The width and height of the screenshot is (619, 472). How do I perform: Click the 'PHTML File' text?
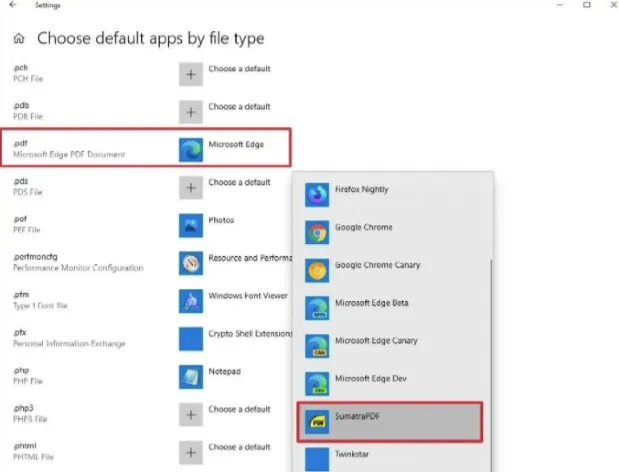point(33,457)
